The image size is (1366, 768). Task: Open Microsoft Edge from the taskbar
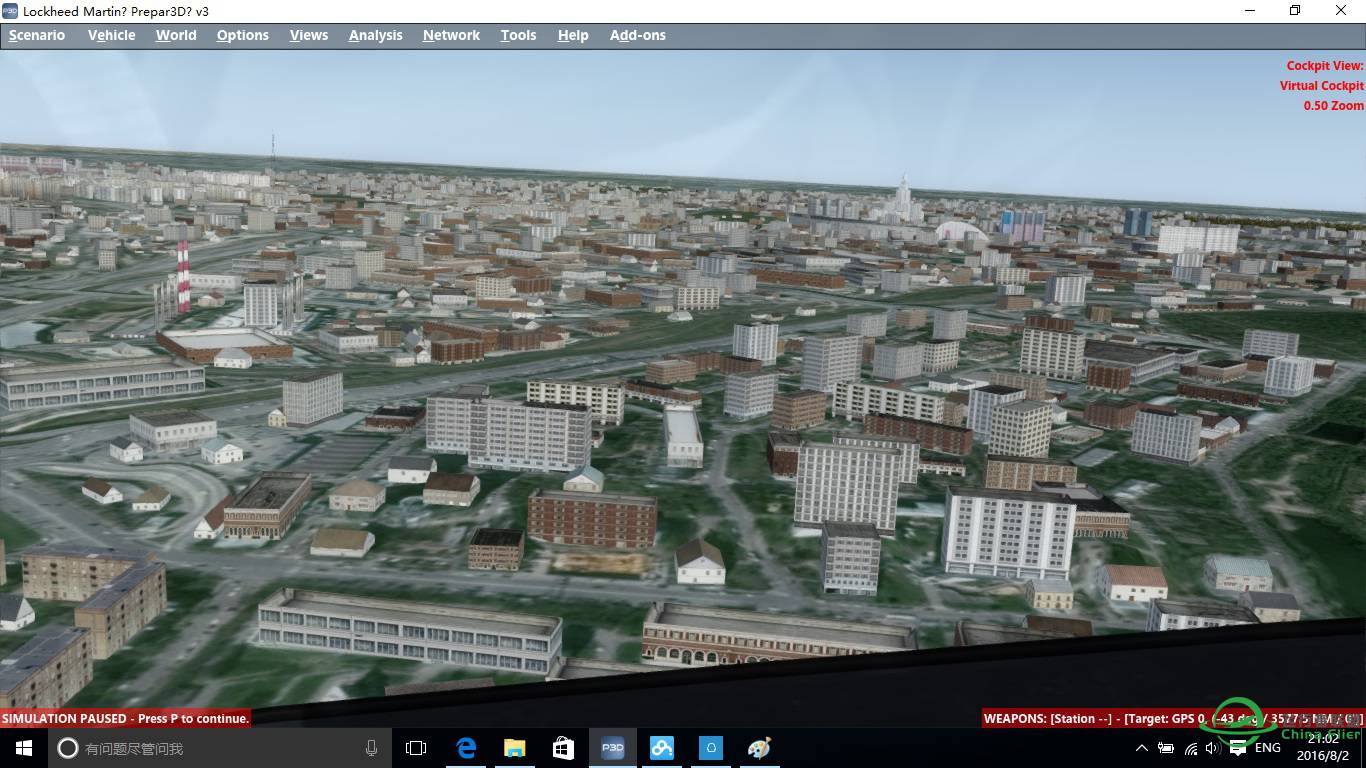tap(466, 747)
